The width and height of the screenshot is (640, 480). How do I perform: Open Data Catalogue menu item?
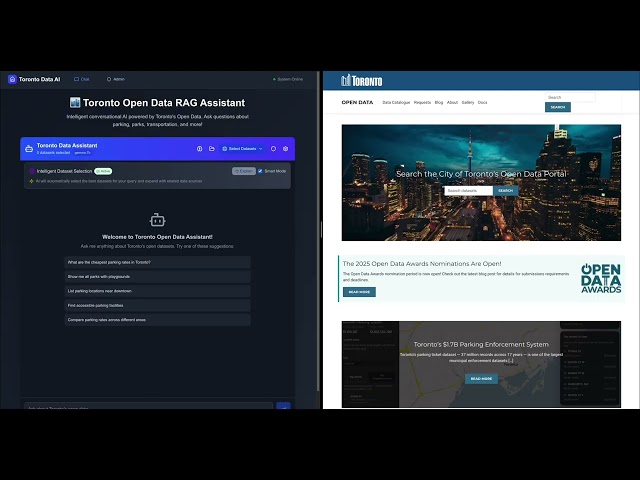[396, 102]
